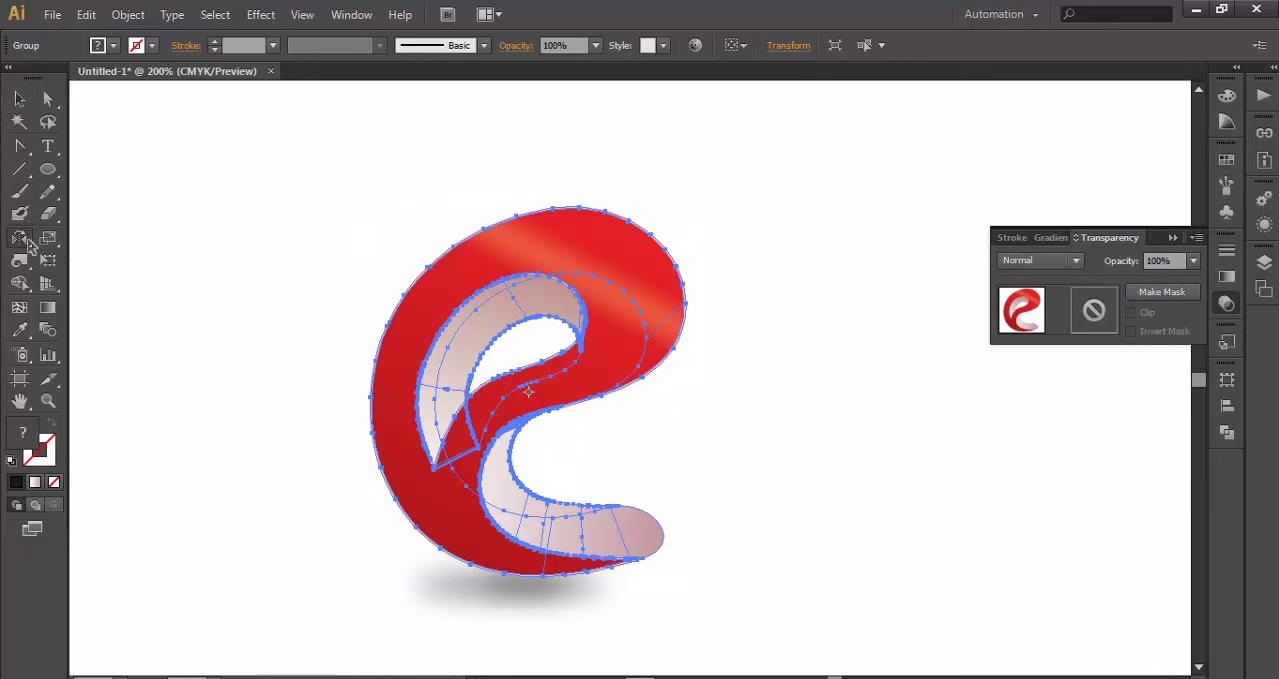Click the Make Mask button
The width and height of the screenshot is (1279, 679).
pos(1162,291)
